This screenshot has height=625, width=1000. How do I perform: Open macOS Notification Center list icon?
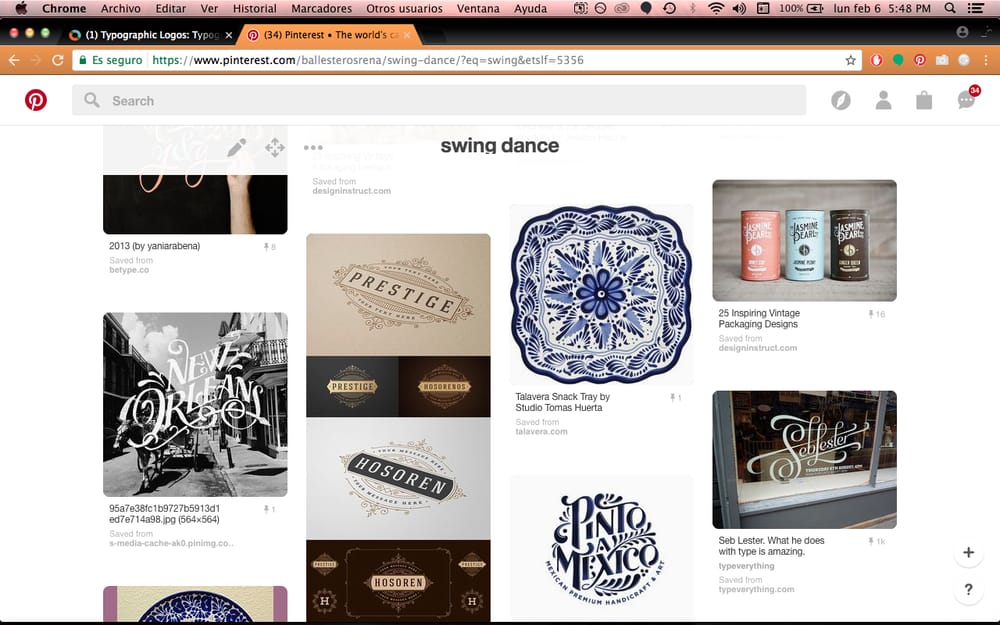pos(975,8)
